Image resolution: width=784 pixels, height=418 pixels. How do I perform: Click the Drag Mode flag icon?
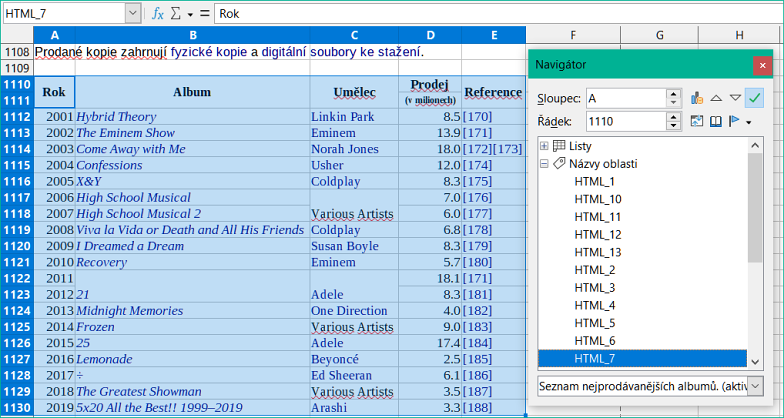734,122
